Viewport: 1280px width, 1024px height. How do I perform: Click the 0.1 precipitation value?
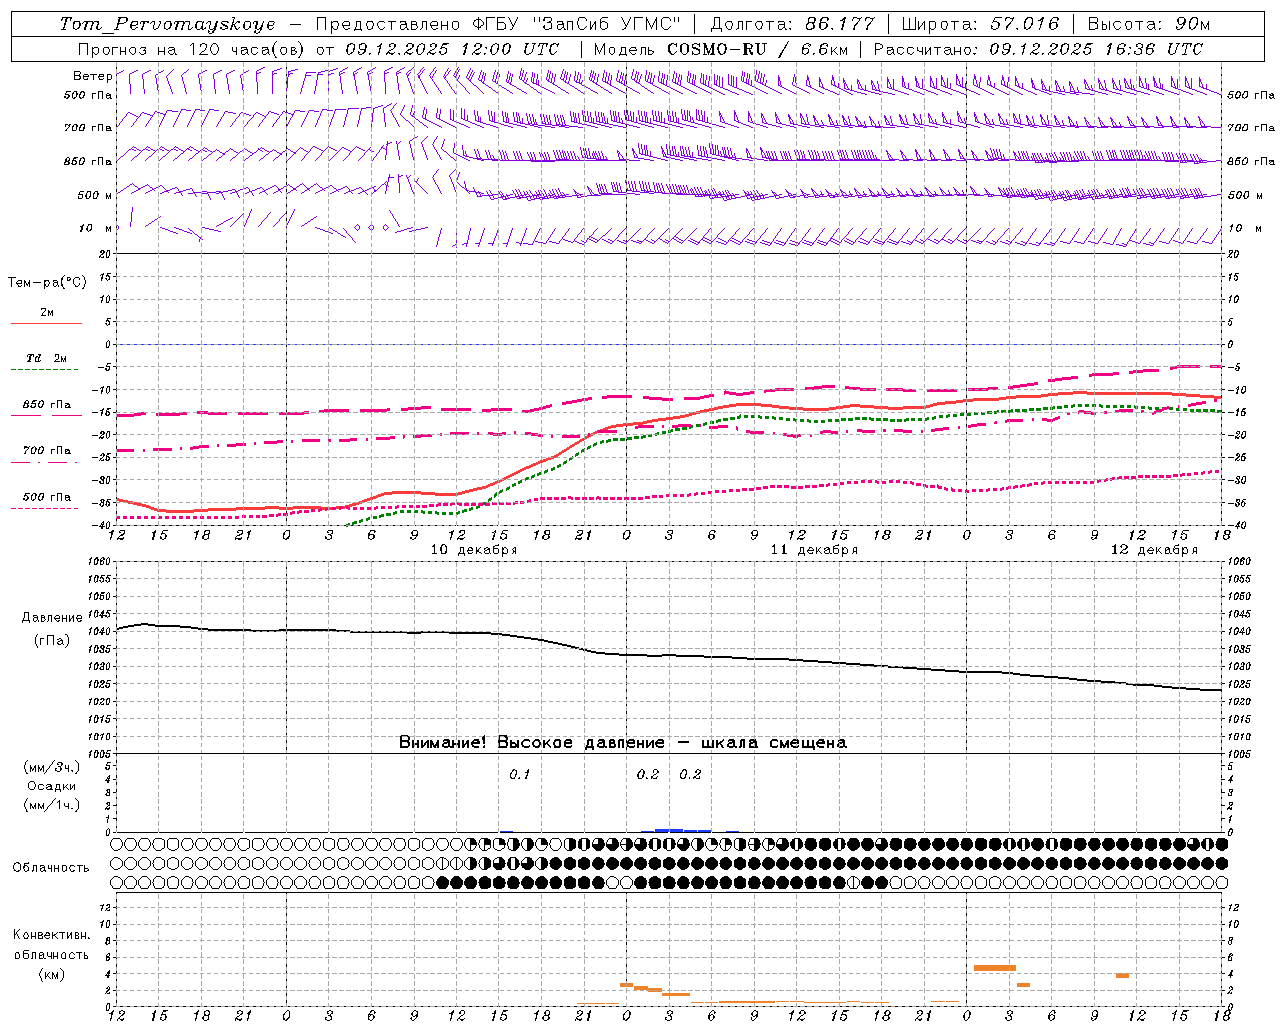click(x=519, y=775)
